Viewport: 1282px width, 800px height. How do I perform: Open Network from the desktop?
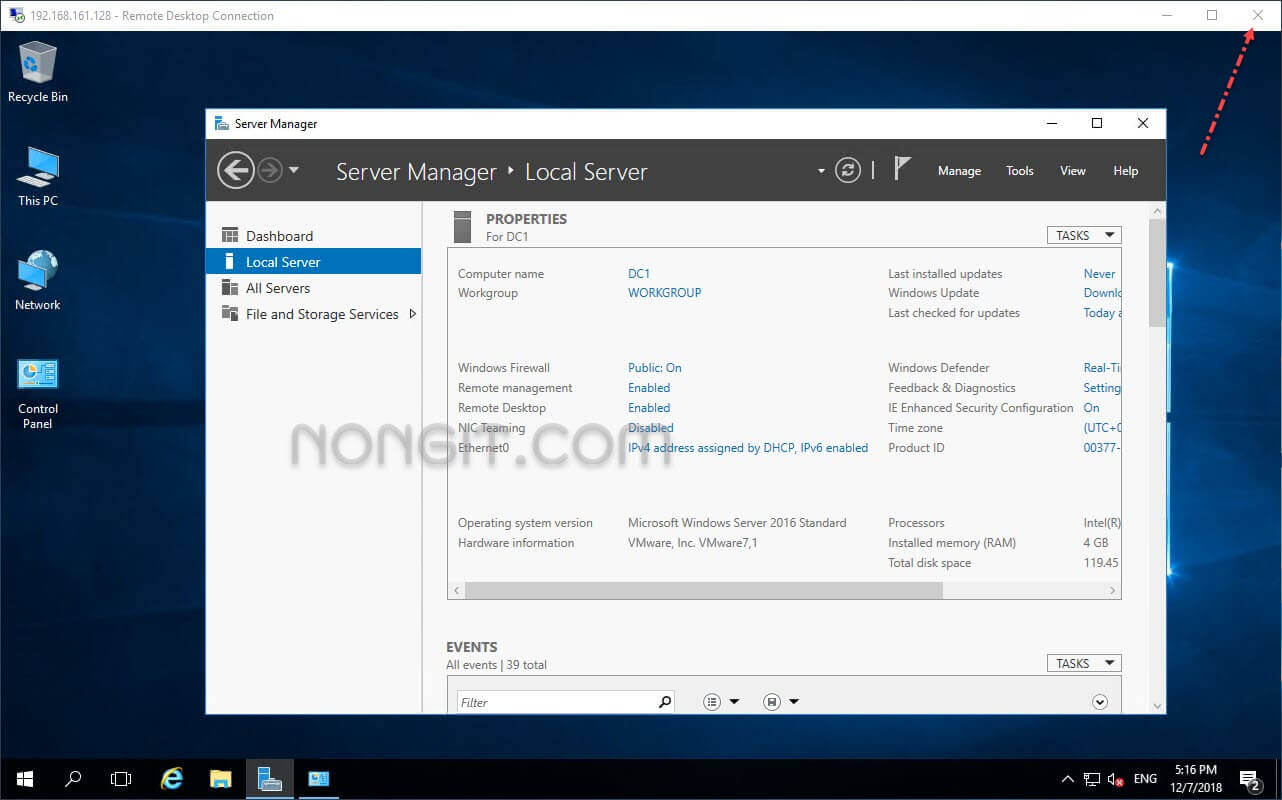click(37, 272)
